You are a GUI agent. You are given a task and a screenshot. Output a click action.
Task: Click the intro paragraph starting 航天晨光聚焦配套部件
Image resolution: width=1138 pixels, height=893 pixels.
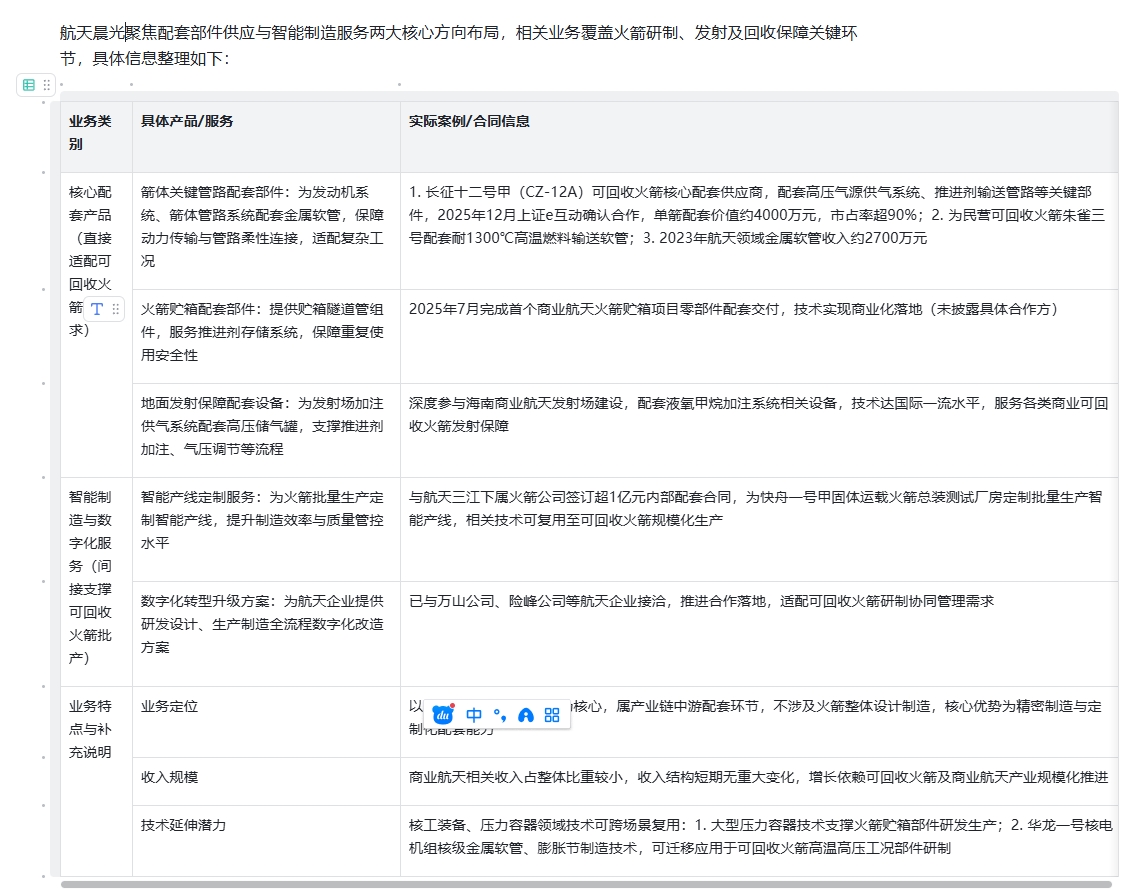coord(459,45)
